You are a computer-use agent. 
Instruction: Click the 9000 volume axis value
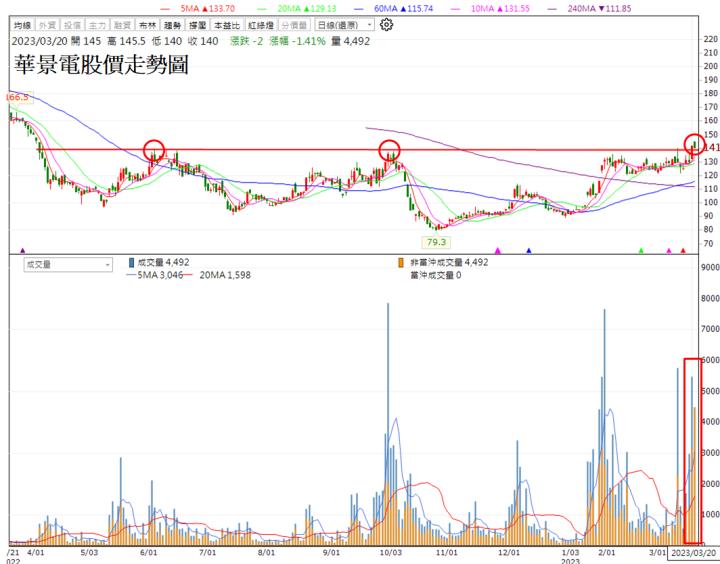click(711, 267)
